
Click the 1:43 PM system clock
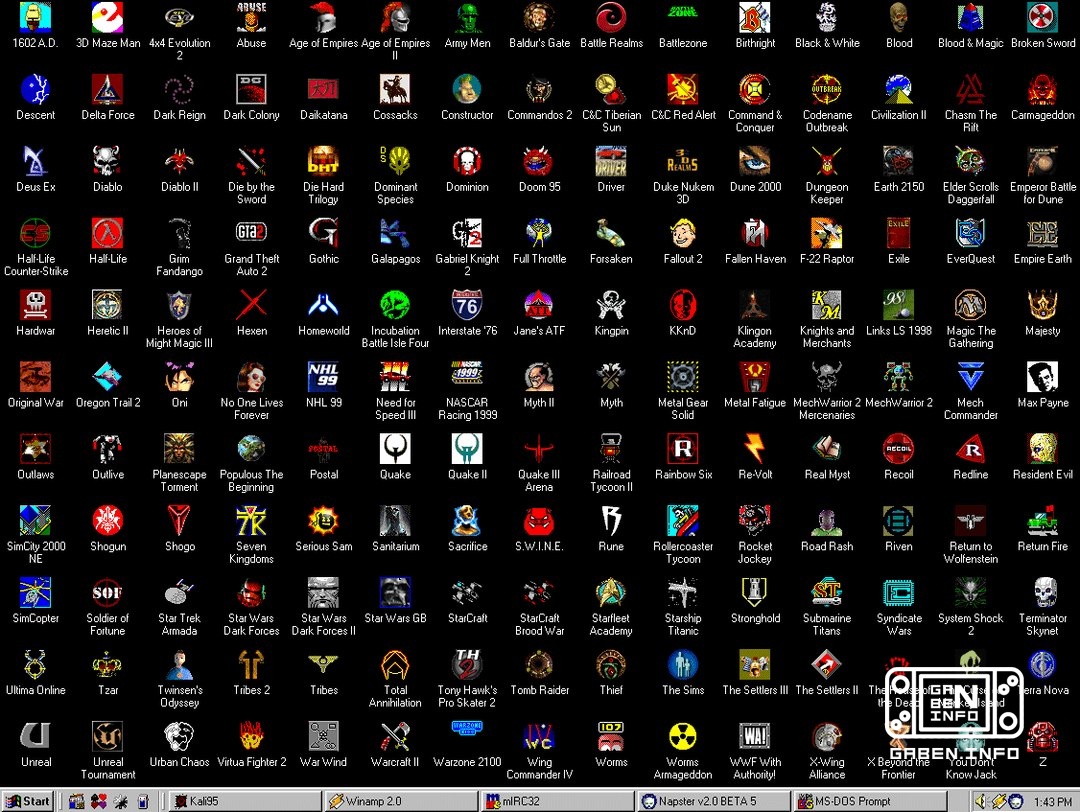tap(1052, 802)
